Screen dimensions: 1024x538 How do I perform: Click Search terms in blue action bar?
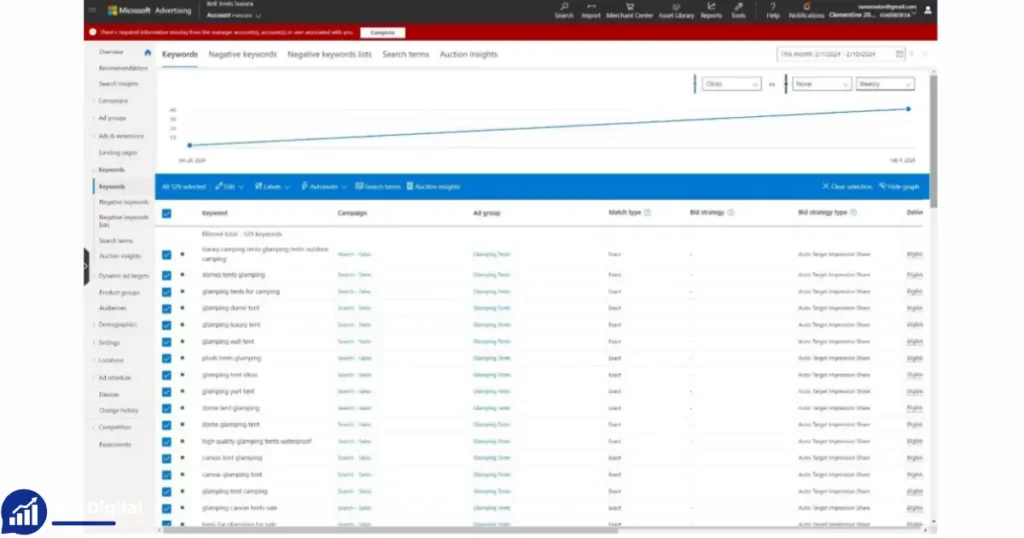click(377, 187)
